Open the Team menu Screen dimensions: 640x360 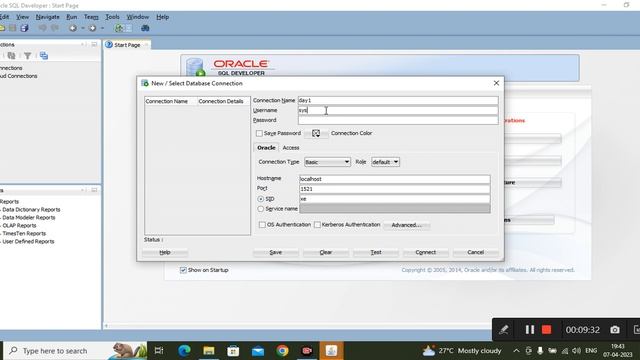[x=91, y=17]
